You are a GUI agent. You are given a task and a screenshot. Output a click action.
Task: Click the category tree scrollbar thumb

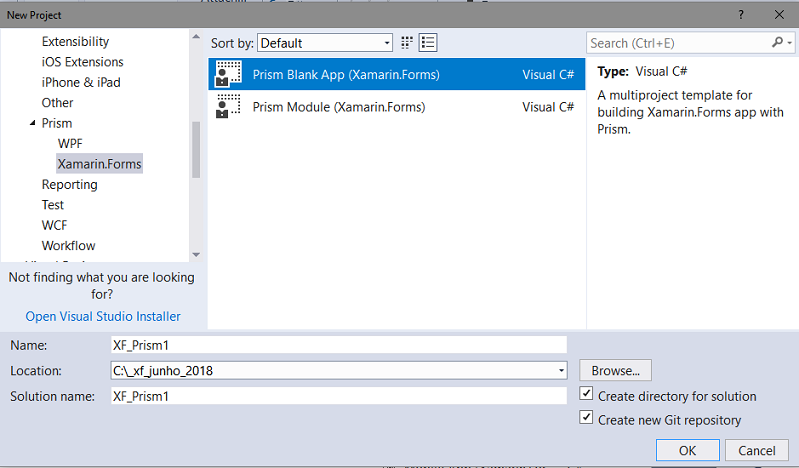coord(196,149)
